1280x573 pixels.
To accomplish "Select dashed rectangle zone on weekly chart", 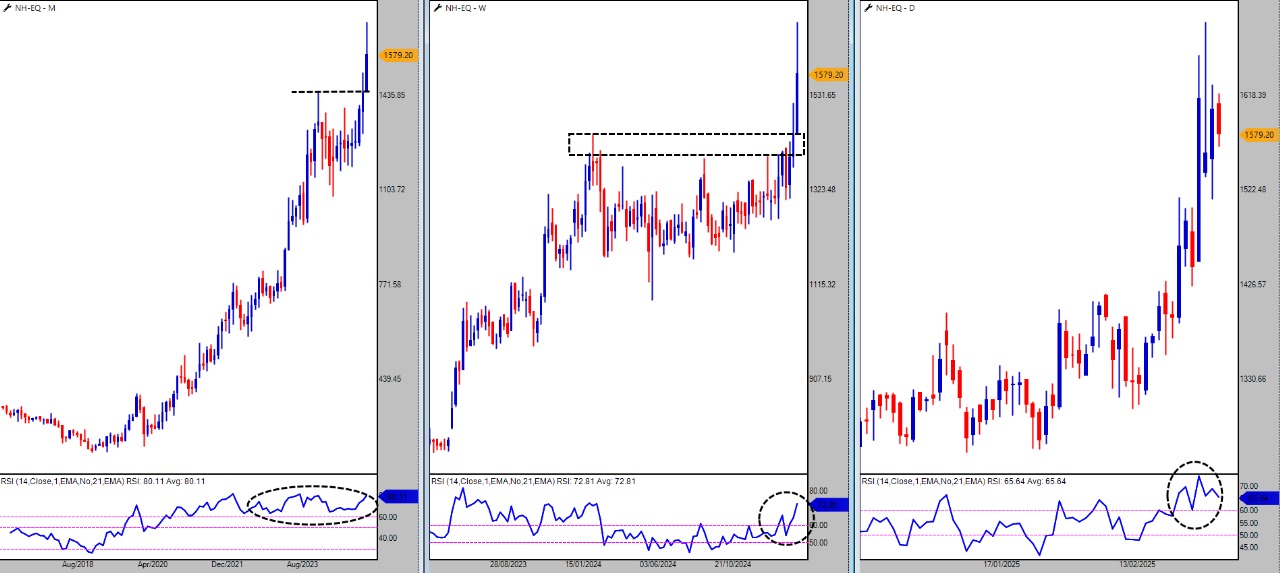I will (x=686, y=134).
